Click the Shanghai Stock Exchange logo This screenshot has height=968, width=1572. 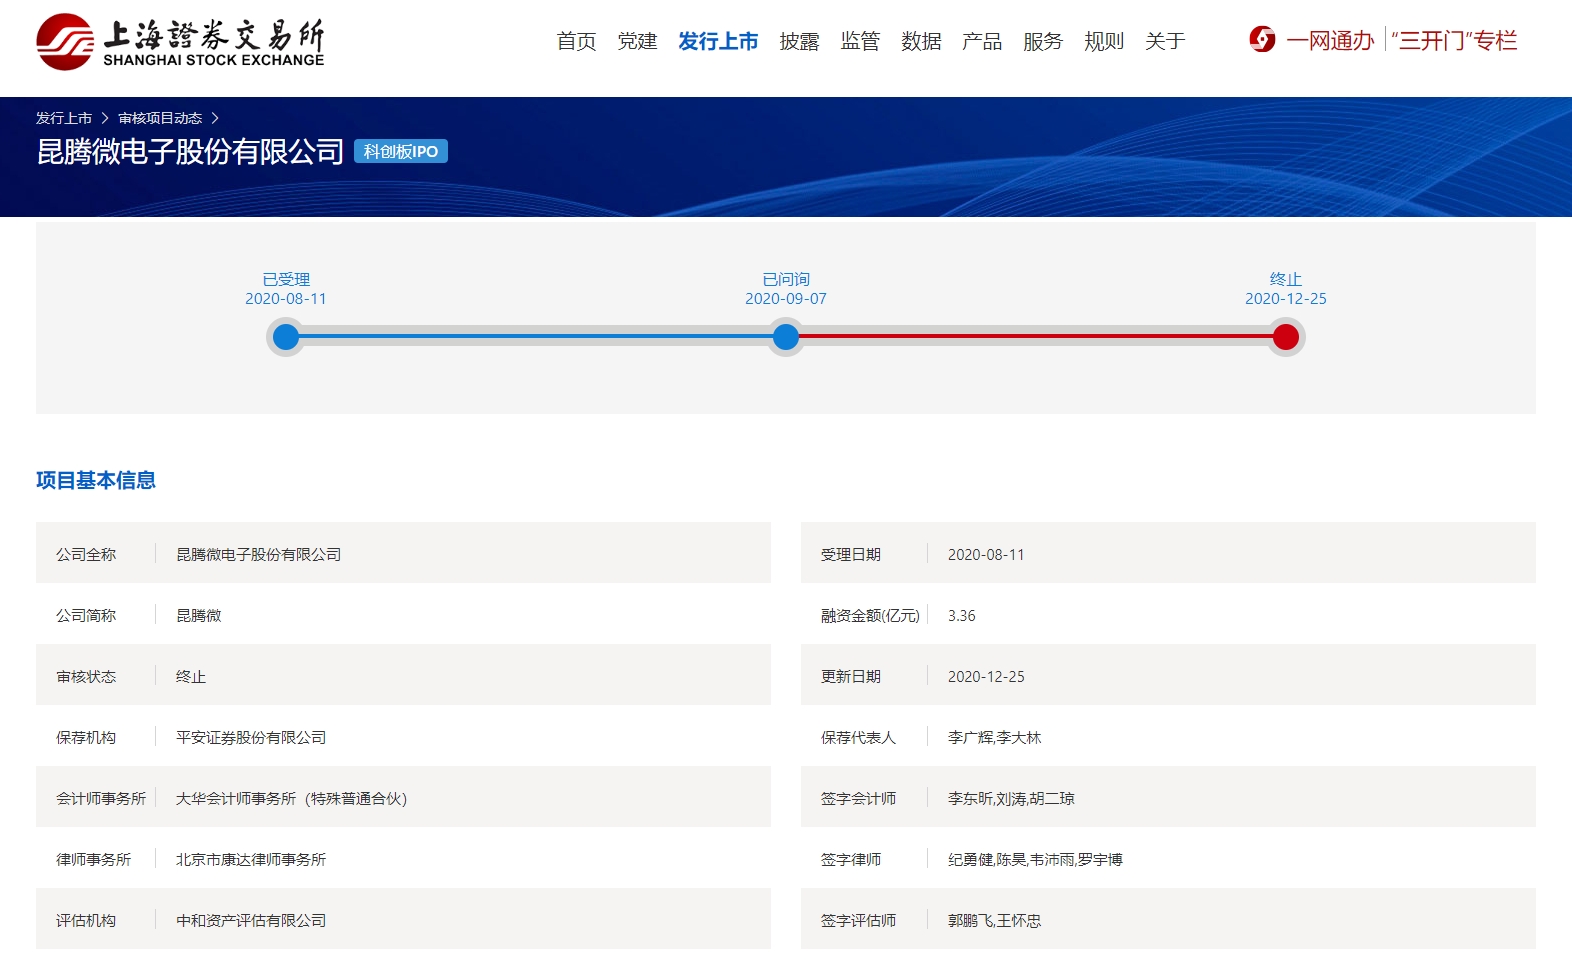pos(180,42)
